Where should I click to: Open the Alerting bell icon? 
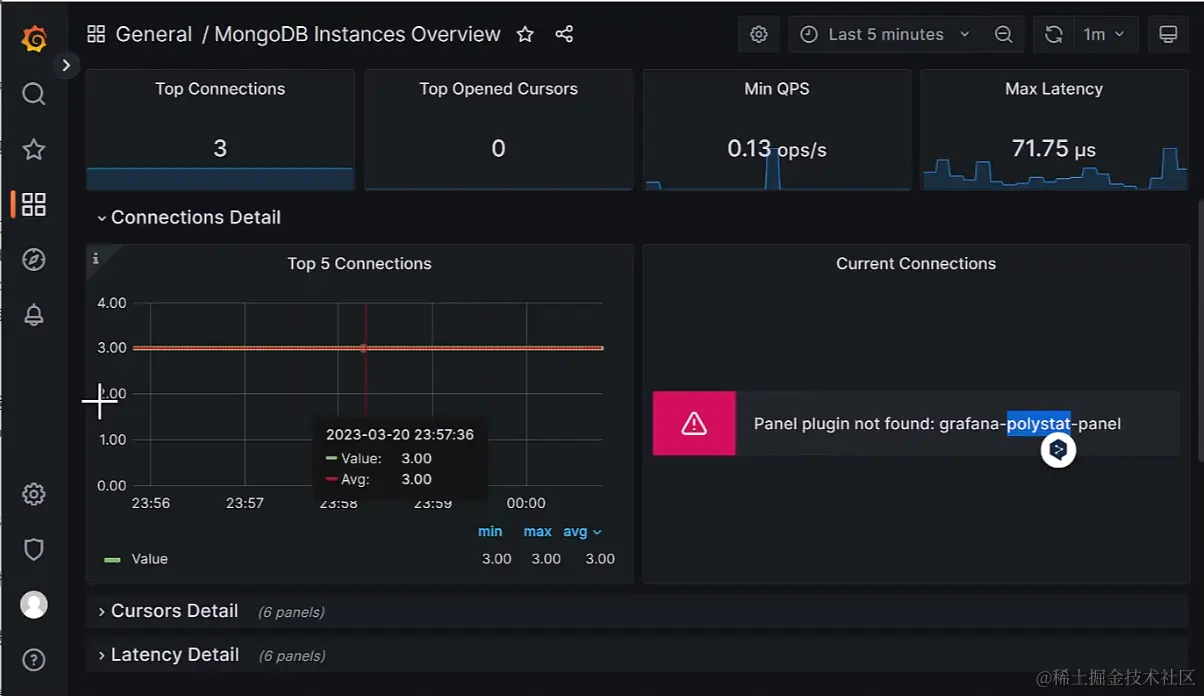pos(33,315)
